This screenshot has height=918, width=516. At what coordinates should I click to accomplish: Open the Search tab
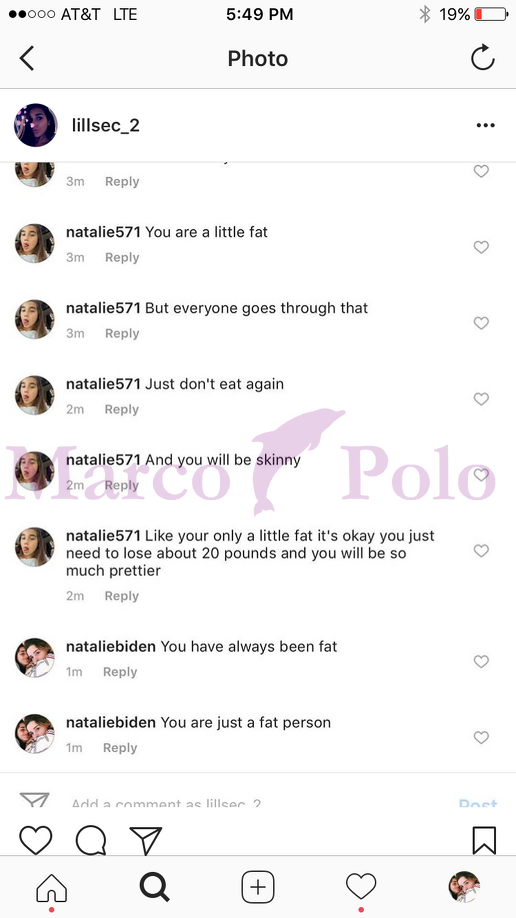[155, 888]
